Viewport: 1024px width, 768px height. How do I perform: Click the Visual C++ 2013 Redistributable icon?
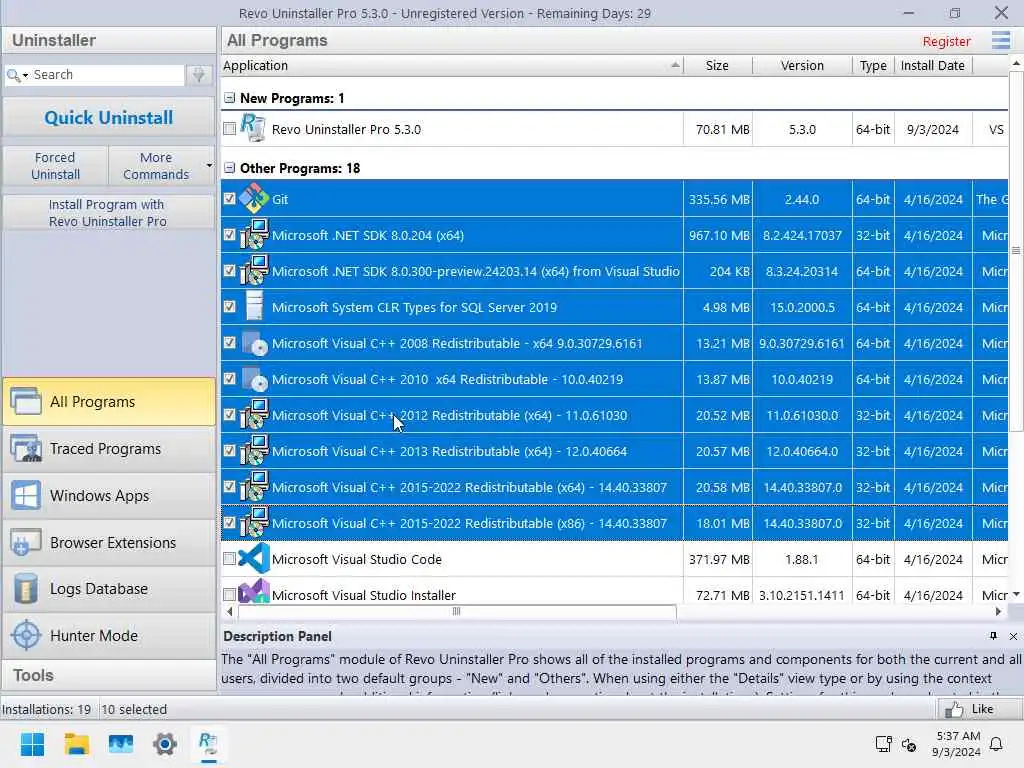[253, 450]
